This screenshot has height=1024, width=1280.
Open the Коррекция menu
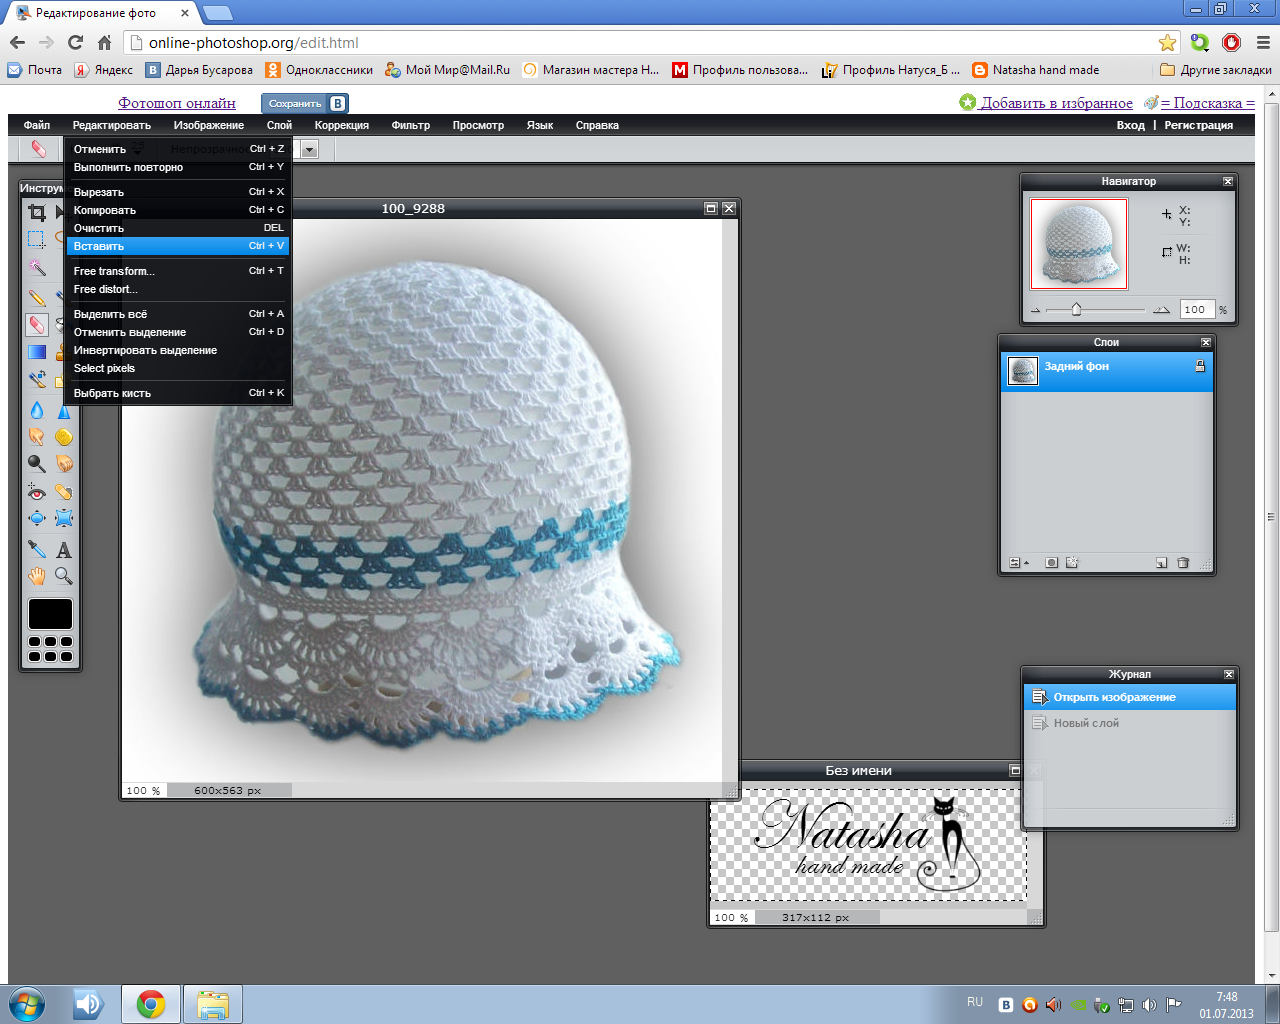click(341, 125)
